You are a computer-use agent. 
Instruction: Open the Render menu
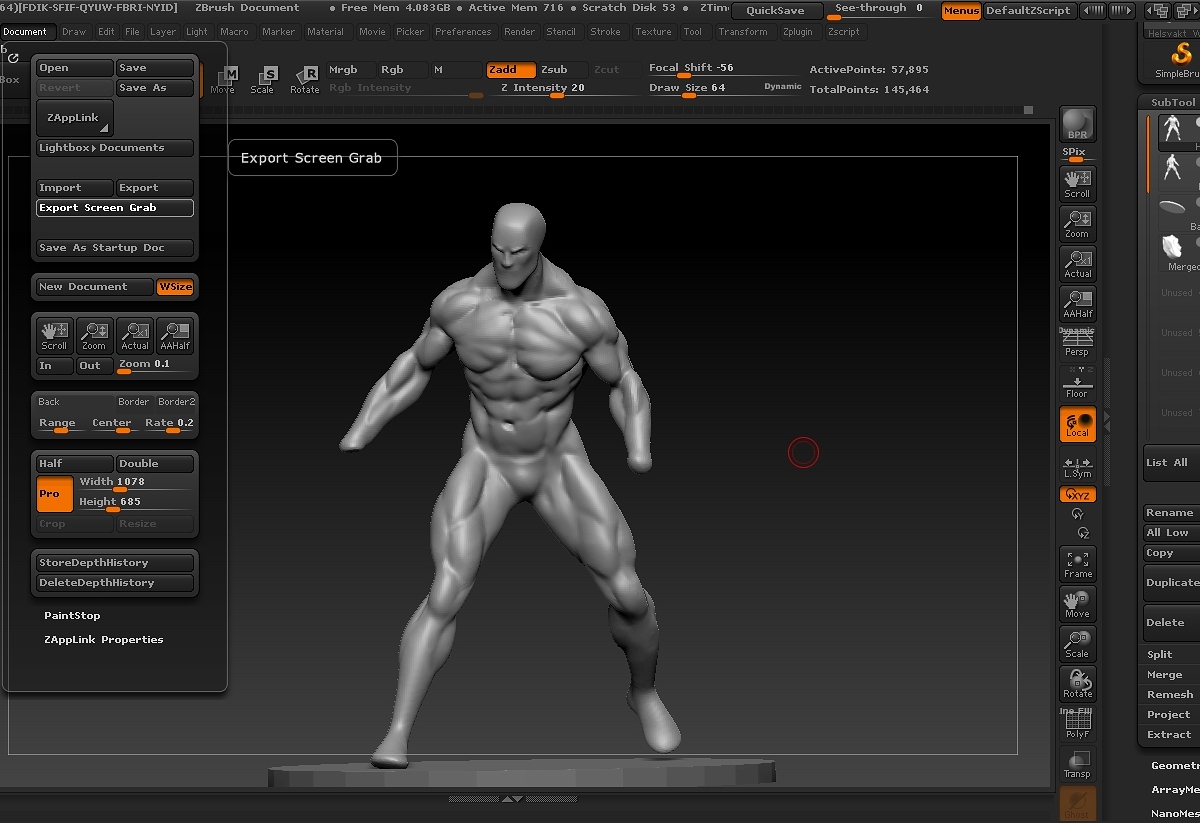519,32
